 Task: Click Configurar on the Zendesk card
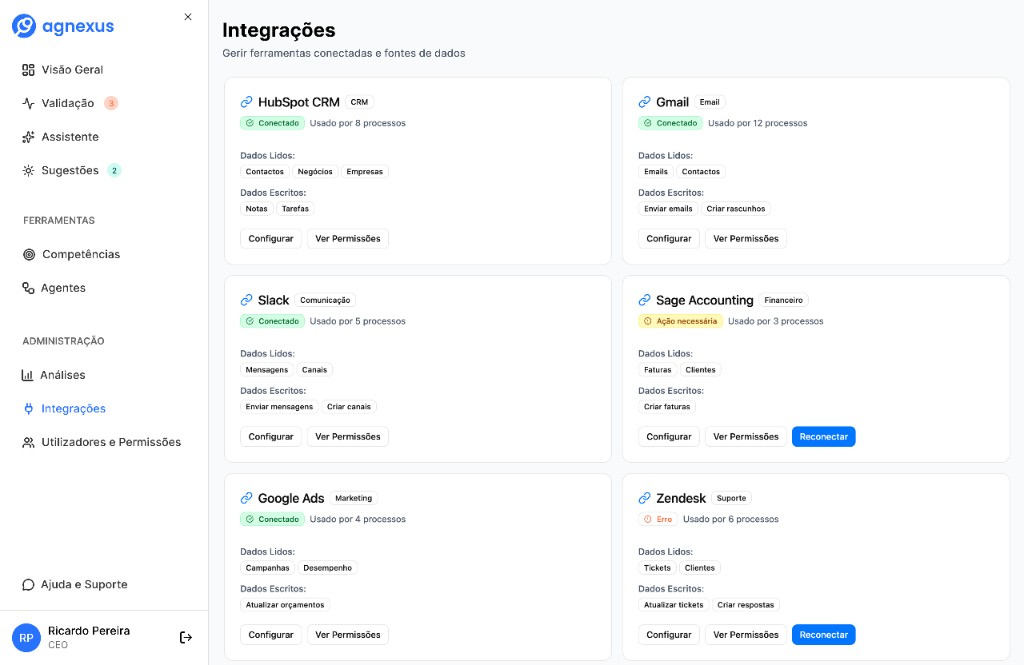(669, 634)
